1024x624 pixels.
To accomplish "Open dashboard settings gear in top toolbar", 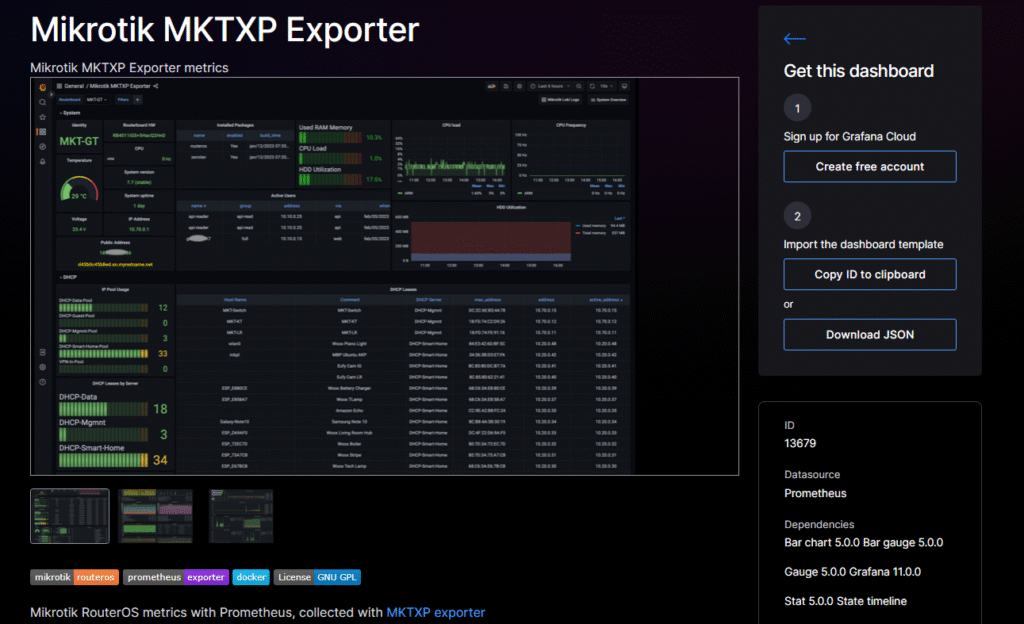I will pos(520,86).
